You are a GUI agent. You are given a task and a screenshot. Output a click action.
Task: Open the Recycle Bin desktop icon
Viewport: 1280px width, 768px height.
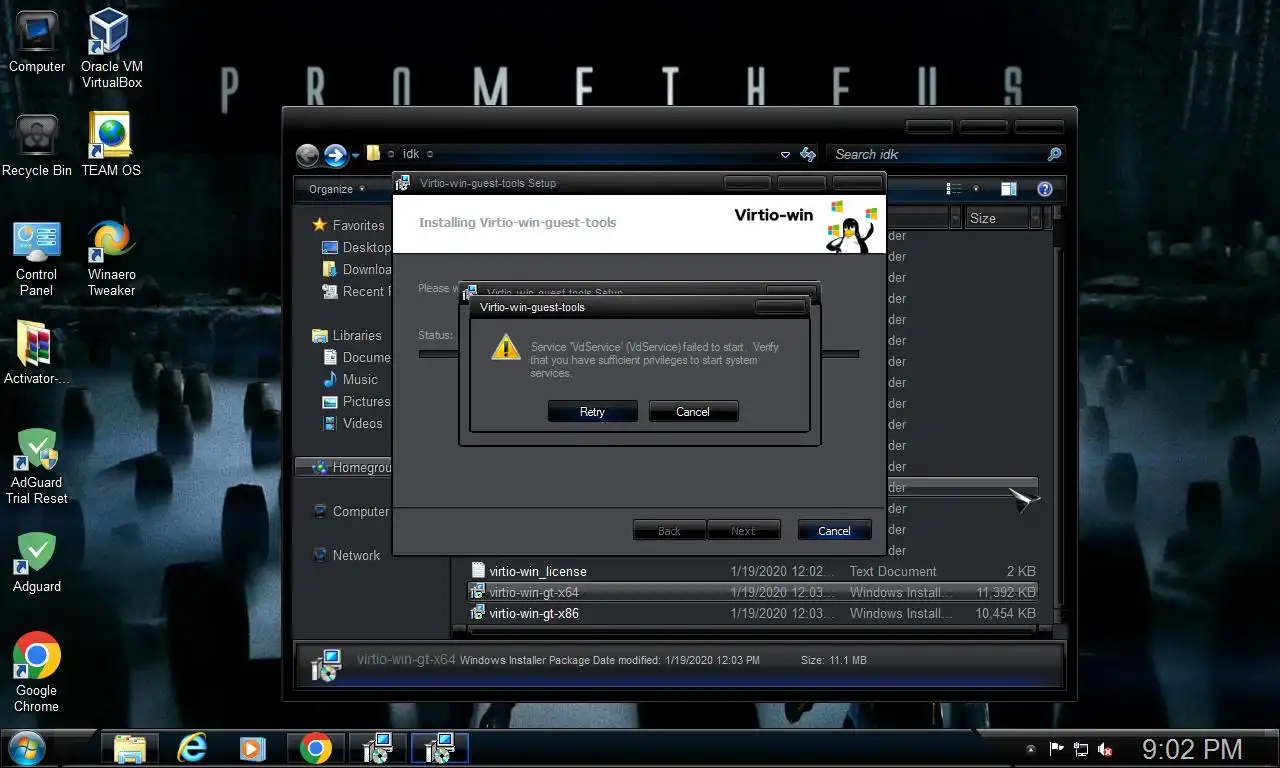click(37, 145)
